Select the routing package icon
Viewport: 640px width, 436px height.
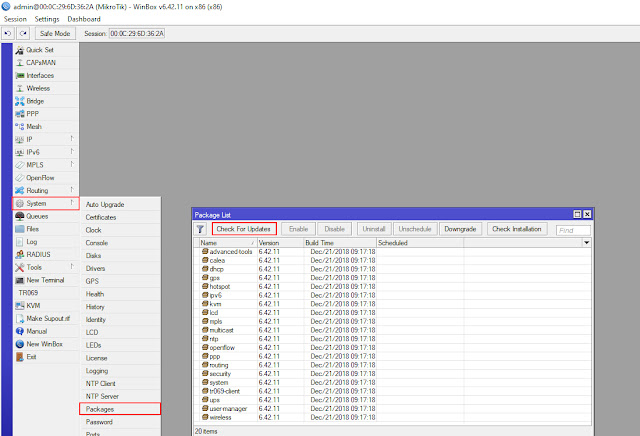[205, 365]
